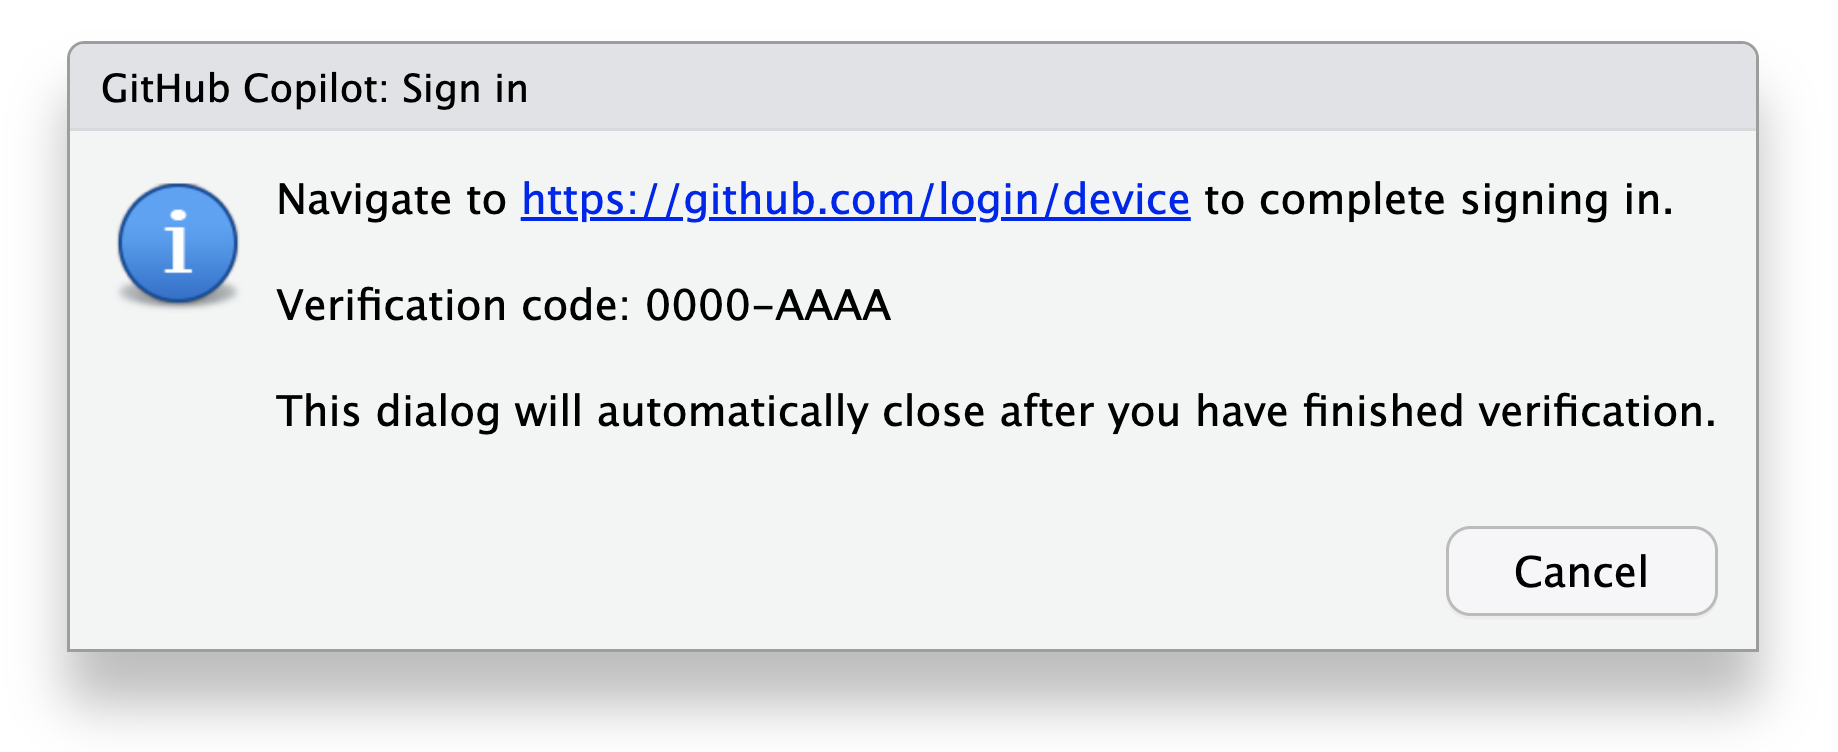Click the 'finished verification.' words at the sentence end

tap(1509, 412)
